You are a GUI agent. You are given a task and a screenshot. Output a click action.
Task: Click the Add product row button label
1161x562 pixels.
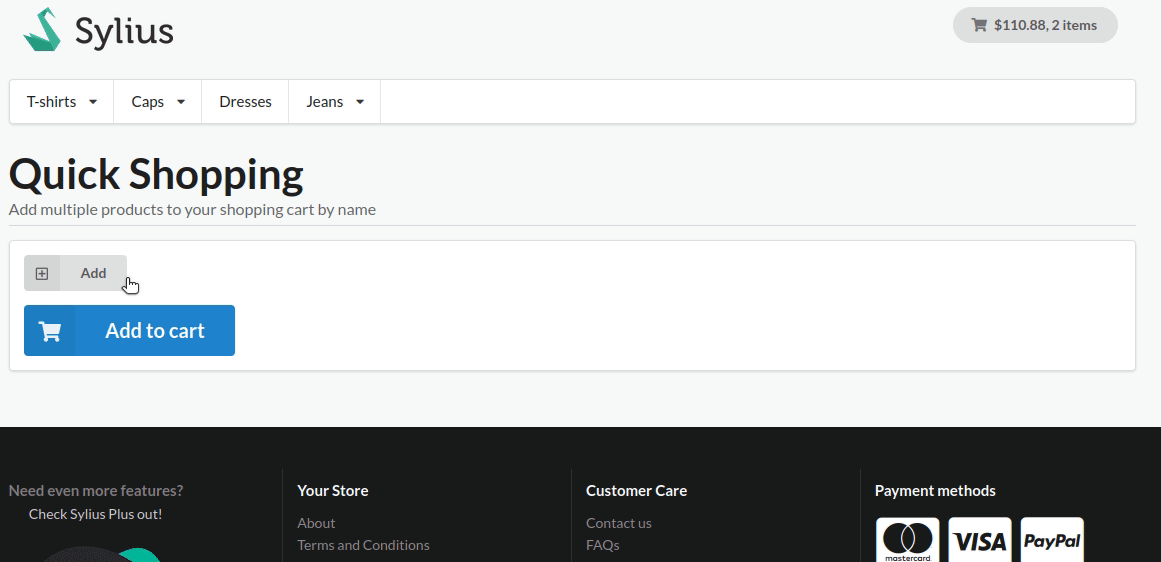pyautogui.click(x=93, y=273)
